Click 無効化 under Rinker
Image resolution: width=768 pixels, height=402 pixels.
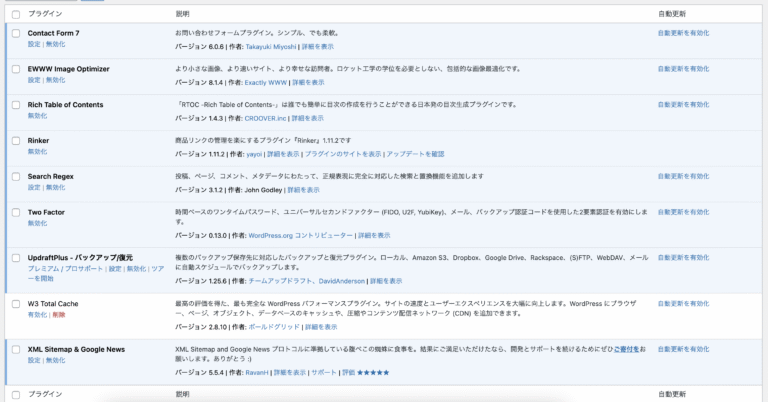[37, 151]
